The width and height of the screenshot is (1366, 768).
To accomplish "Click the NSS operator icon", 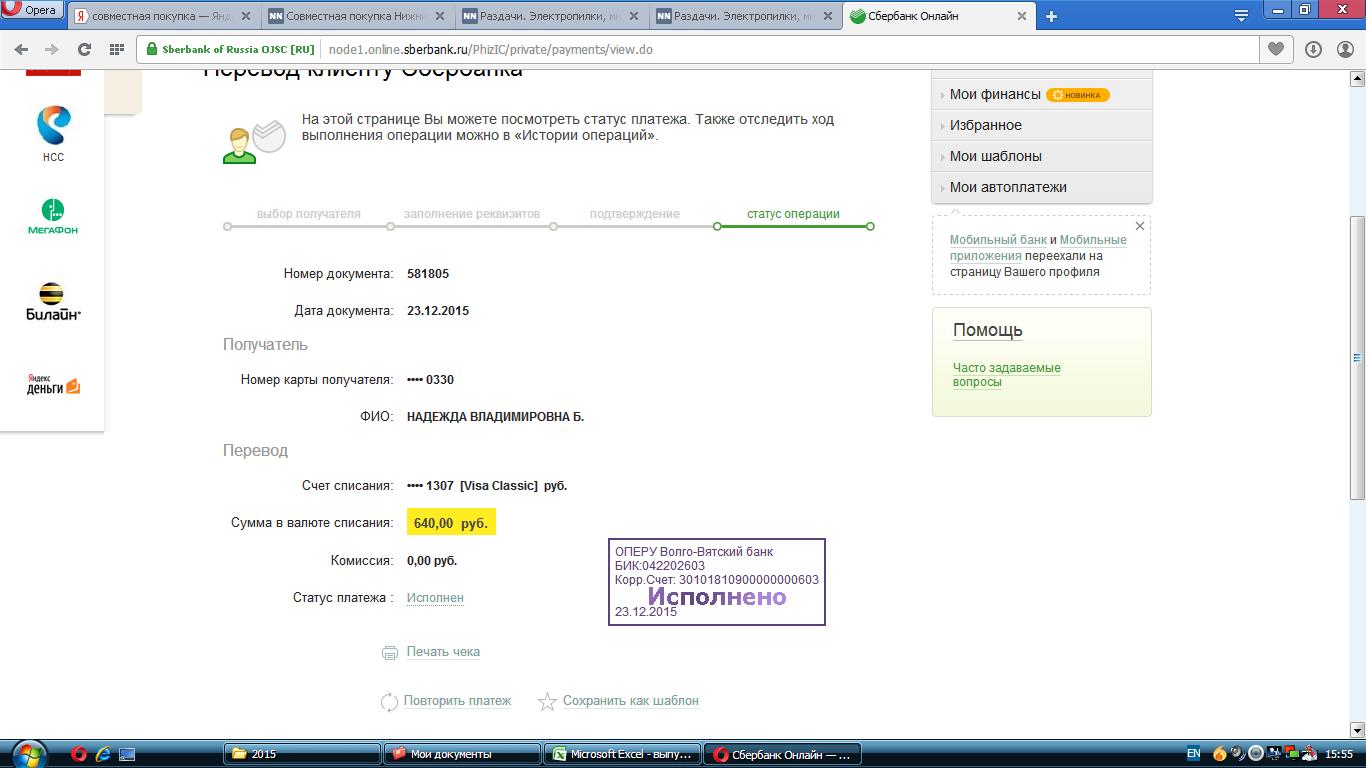I will 53,132.
